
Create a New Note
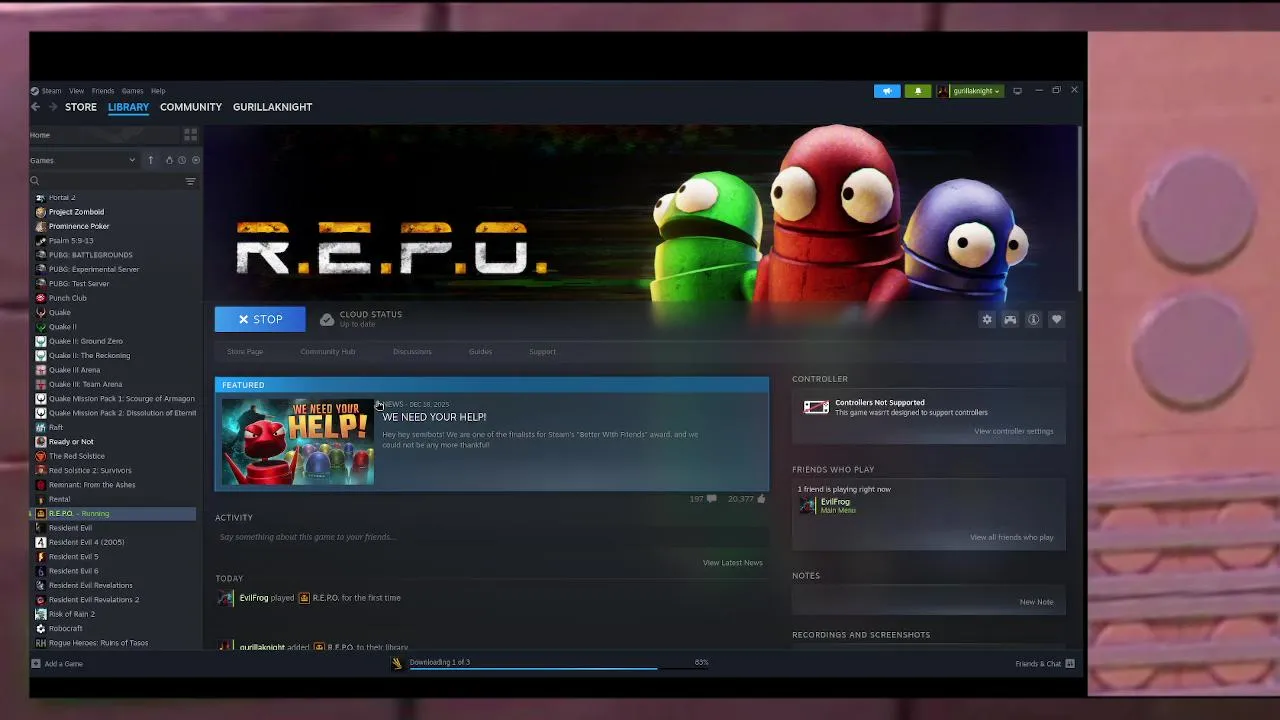pos(1036,602)
